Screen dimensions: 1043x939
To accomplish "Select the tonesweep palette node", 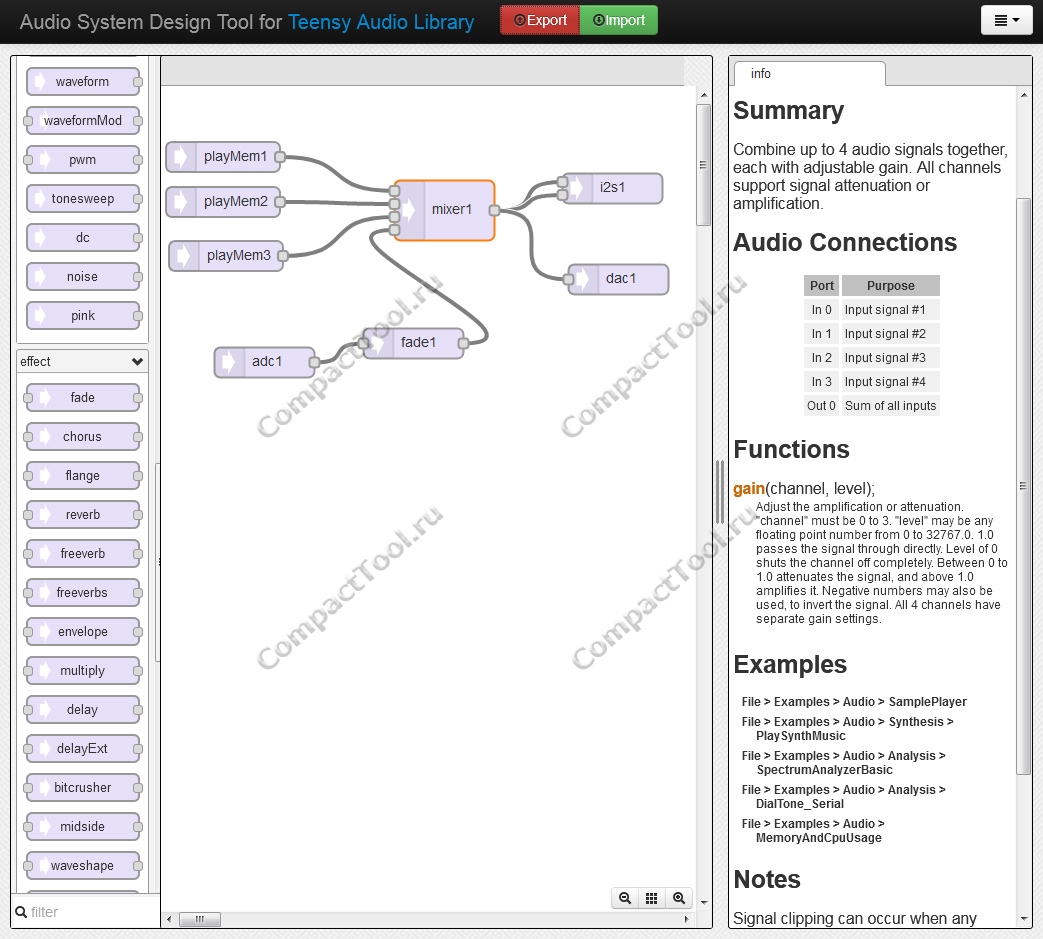I will click(x=83, y=199).
